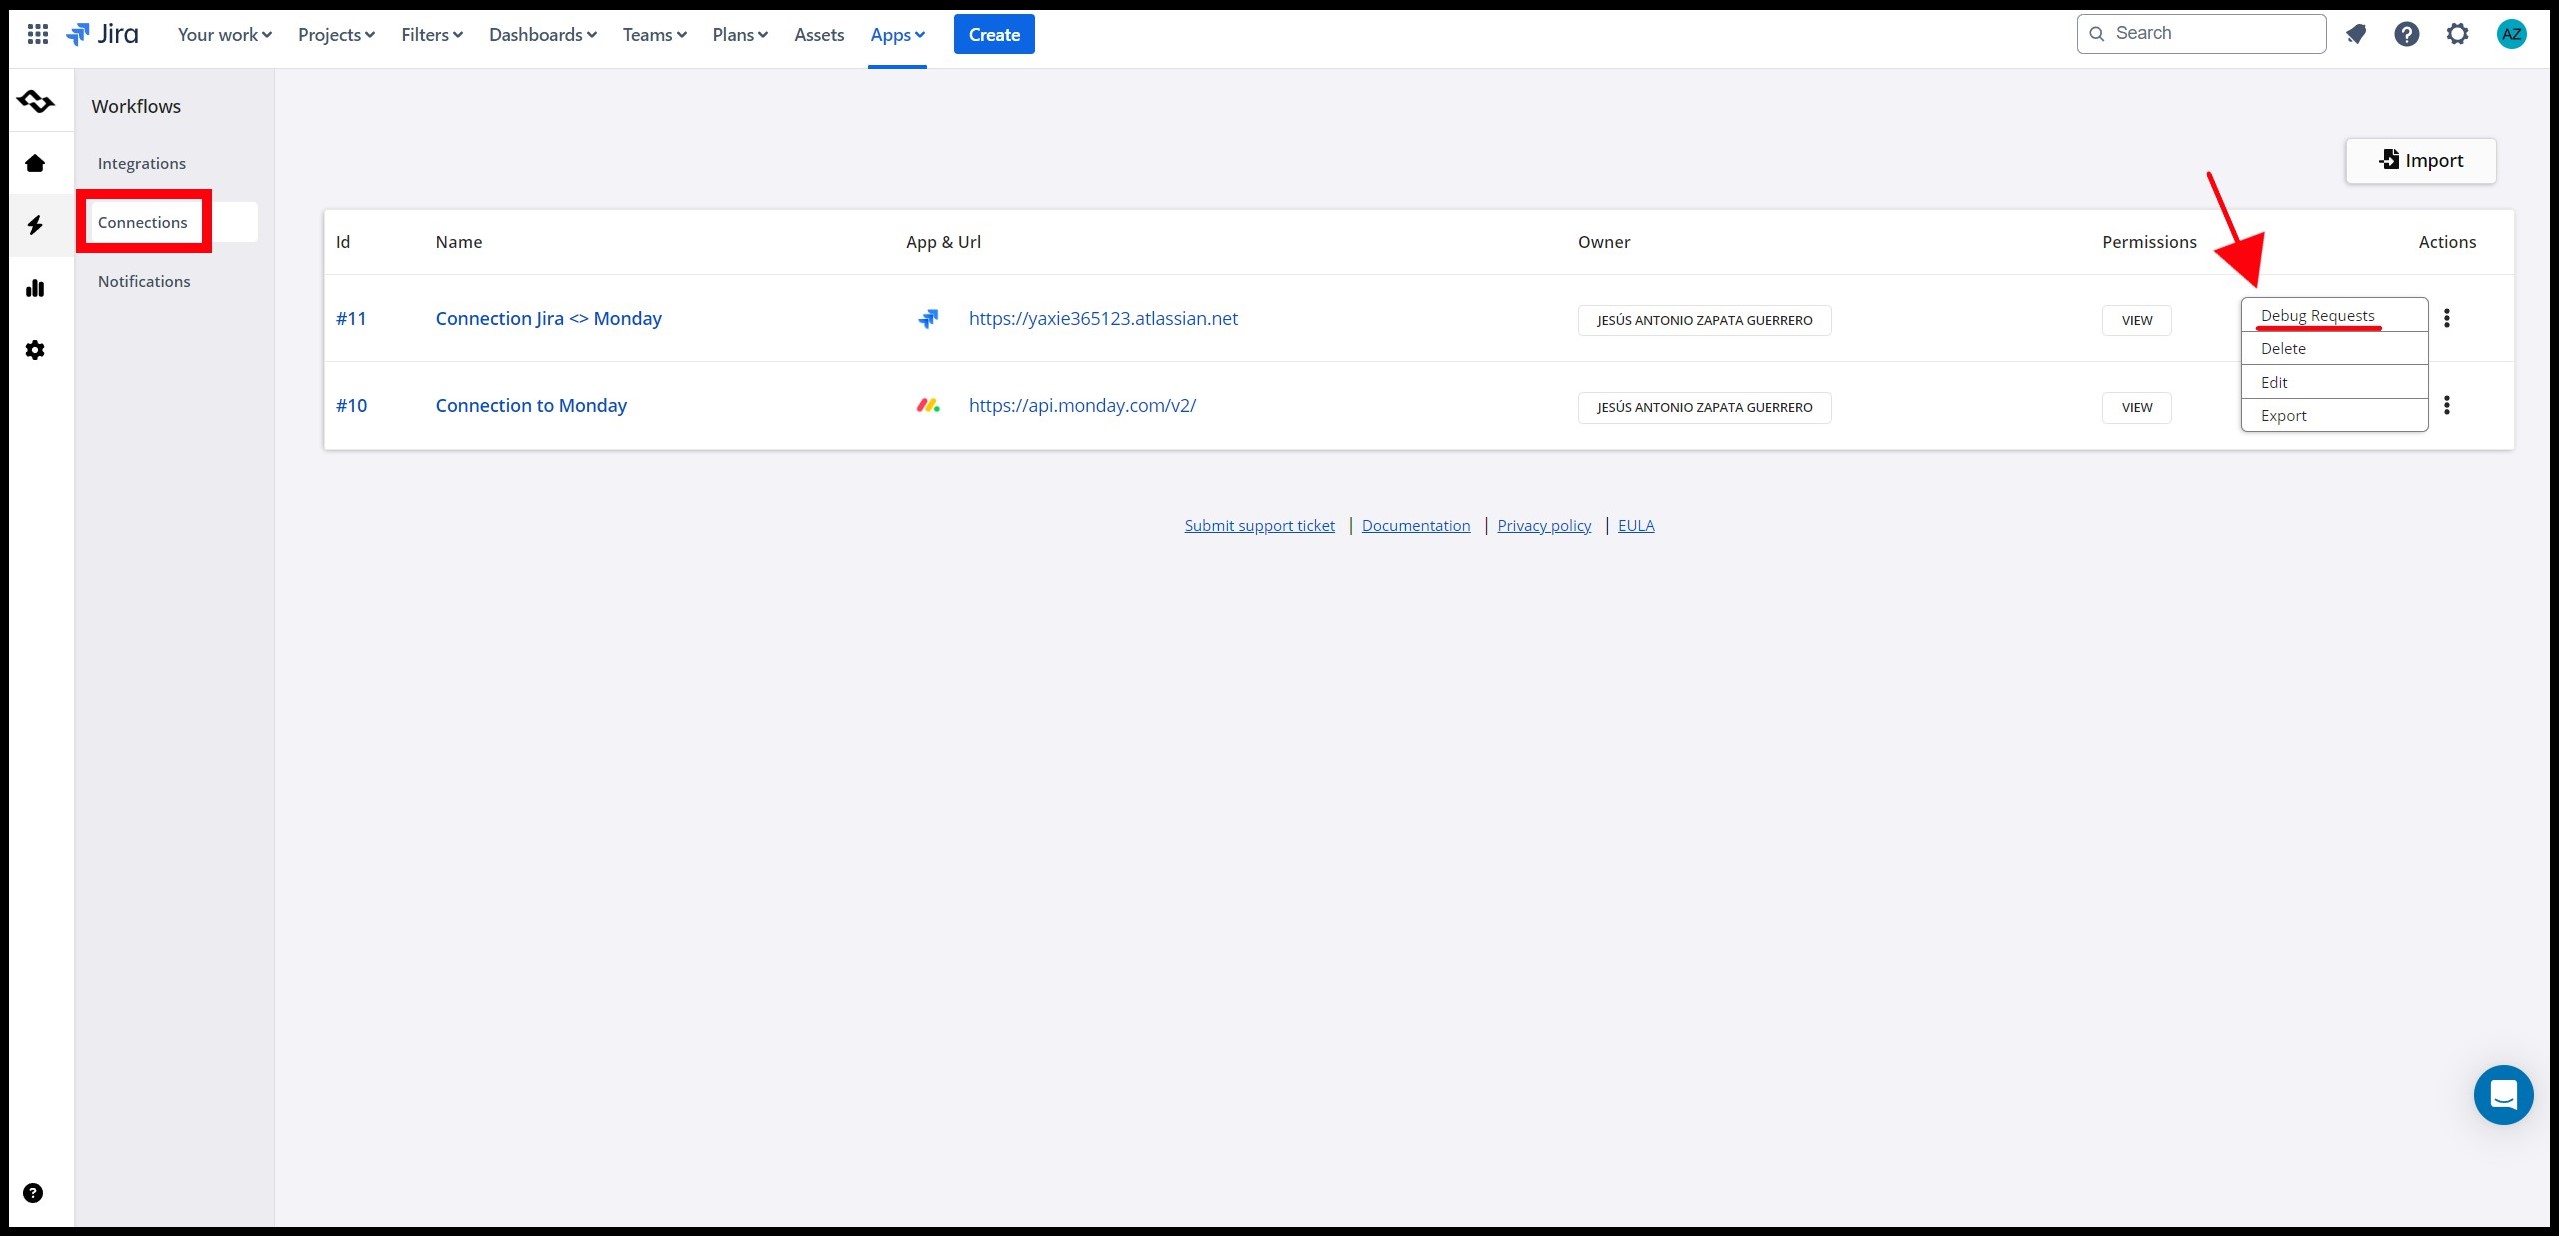The height and width of the screenshot is (1236, 2559).
Task: Open the Jira app switcher grid icon
Action: tap(37, 34)
